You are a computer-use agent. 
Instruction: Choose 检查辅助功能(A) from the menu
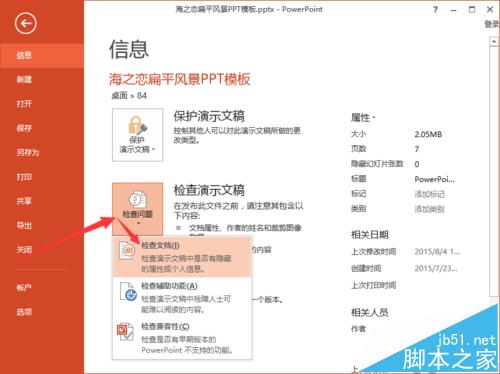coord(182,297)
